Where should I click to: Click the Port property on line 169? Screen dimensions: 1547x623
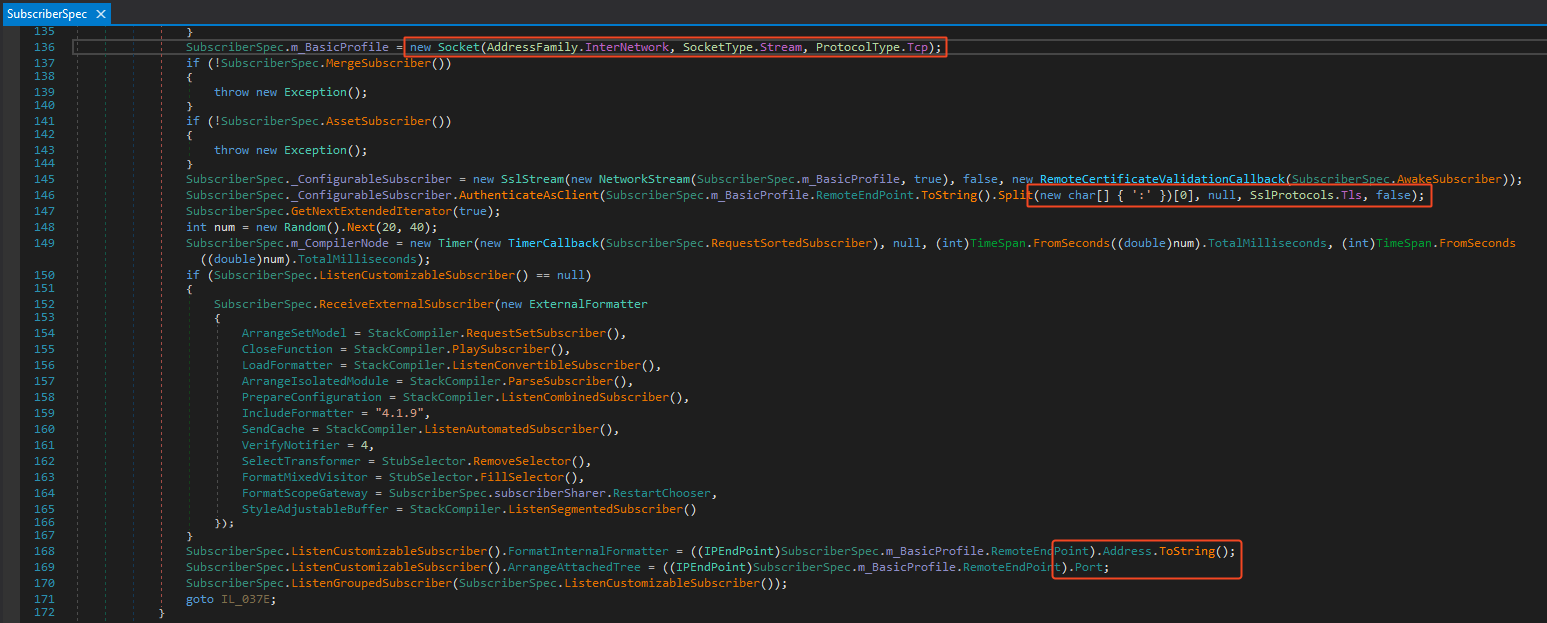click(x=1091, y=567)
